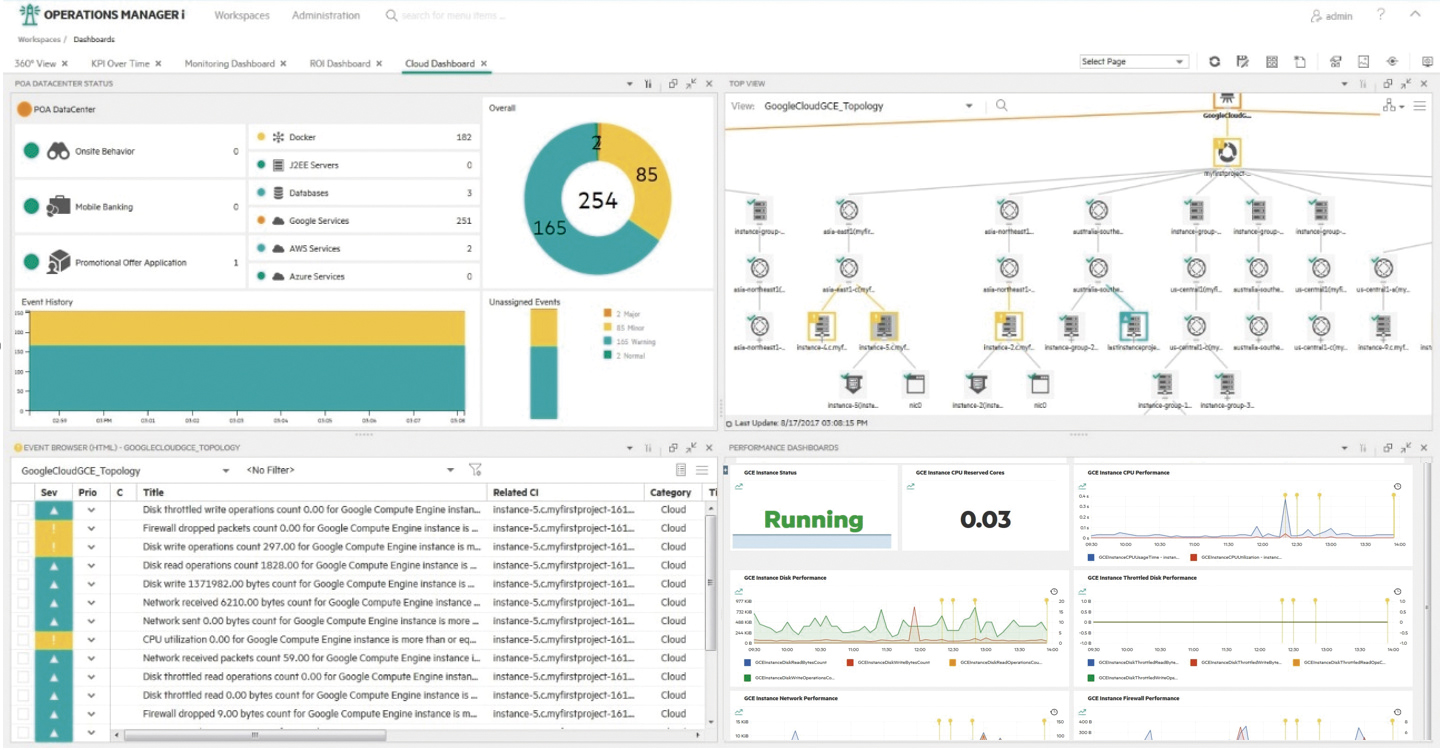This screenshot has height=750, width=1442.
Task: Select the checkbox for Disk write operations event
Action: pos(22,547)
